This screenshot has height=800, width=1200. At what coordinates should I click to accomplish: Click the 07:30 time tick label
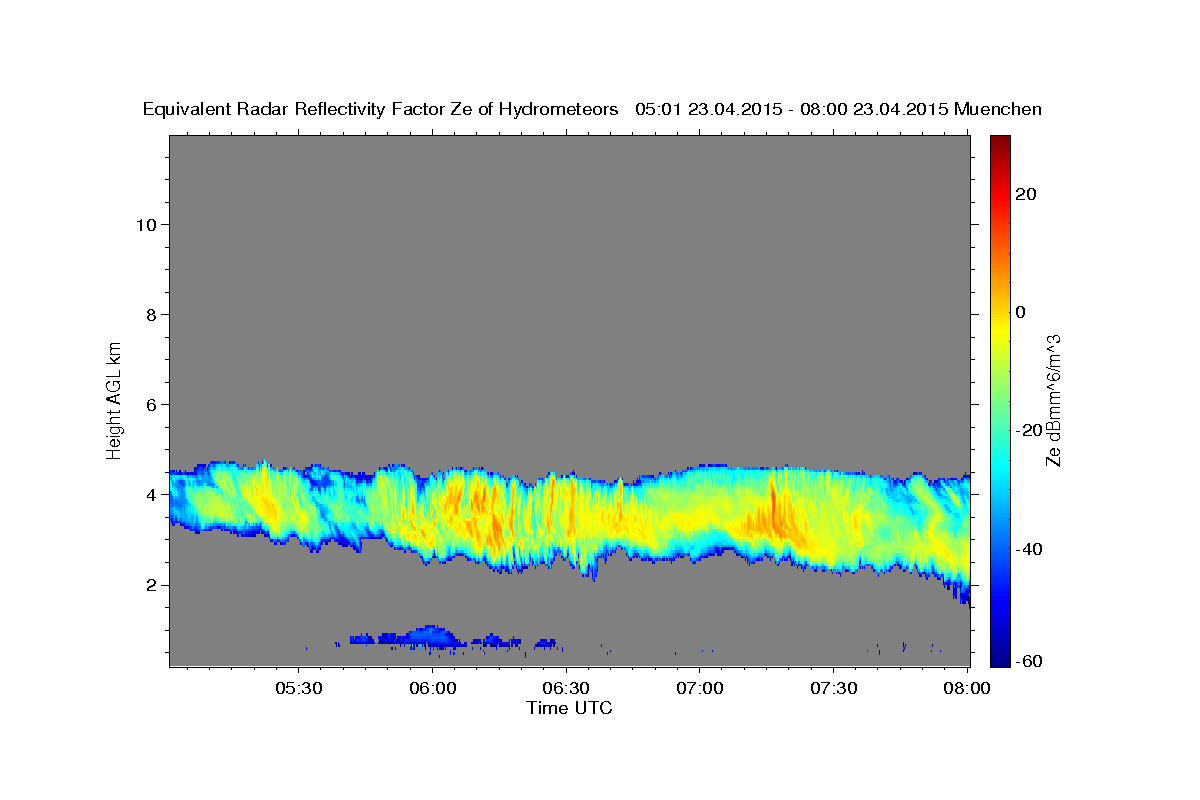pyautogui.click(x=833, y=689)
